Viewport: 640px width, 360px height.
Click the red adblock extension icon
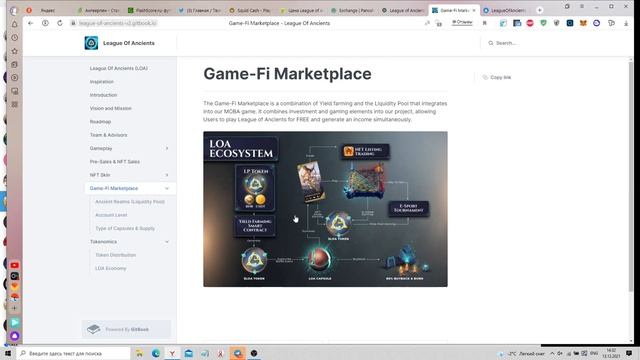click(x=530, y=23)
